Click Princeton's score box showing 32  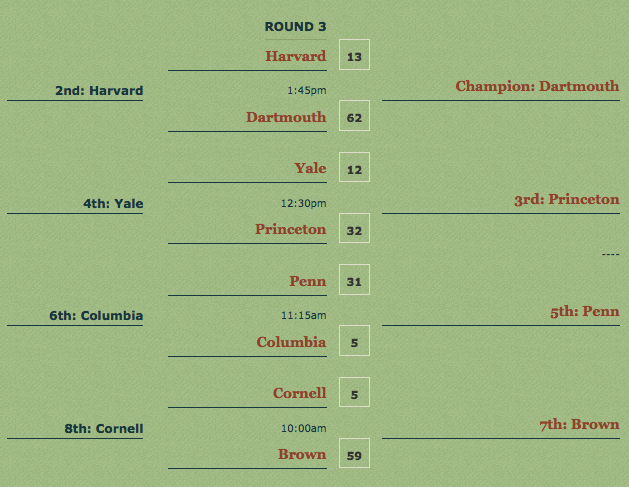(x=354, y=228)
